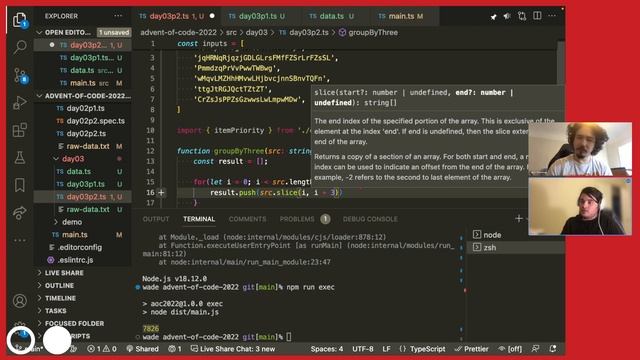640x360 pixels.
Task: Open the DEBUG CONSOLE panel tab
Action: pyautogui.click(x=370, y=219)
